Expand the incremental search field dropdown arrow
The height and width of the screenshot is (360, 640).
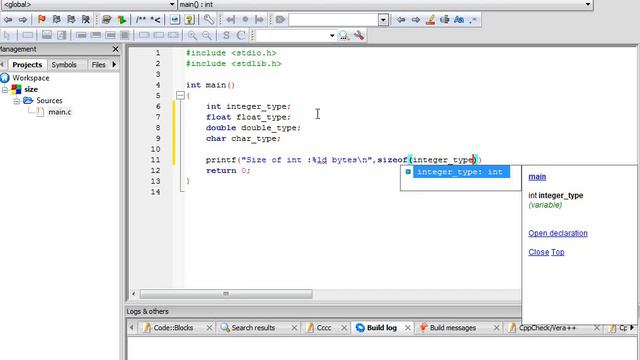(x=383, y=20)
